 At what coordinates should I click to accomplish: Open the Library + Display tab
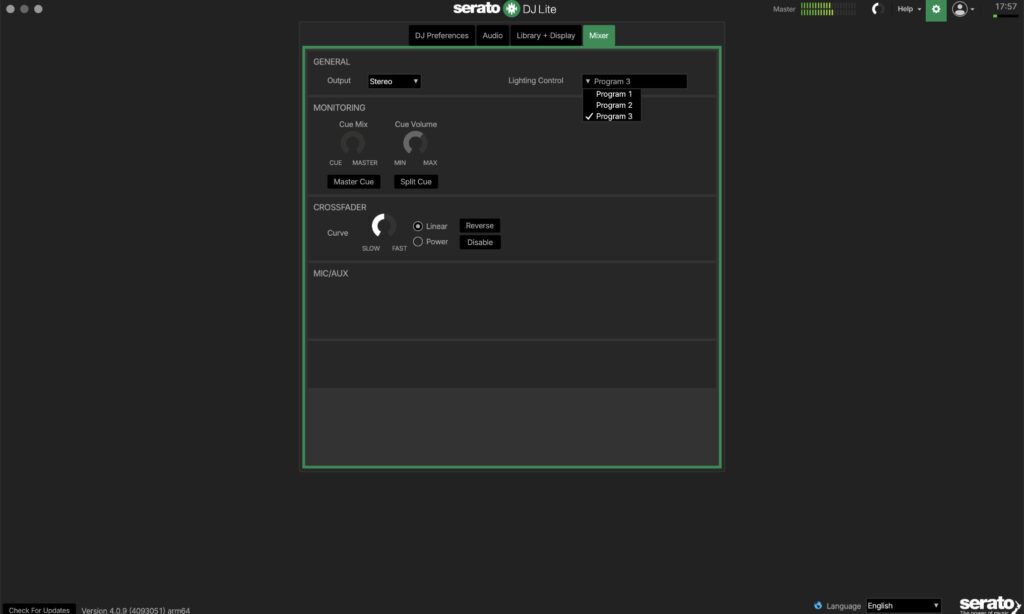tap(545, 35)
